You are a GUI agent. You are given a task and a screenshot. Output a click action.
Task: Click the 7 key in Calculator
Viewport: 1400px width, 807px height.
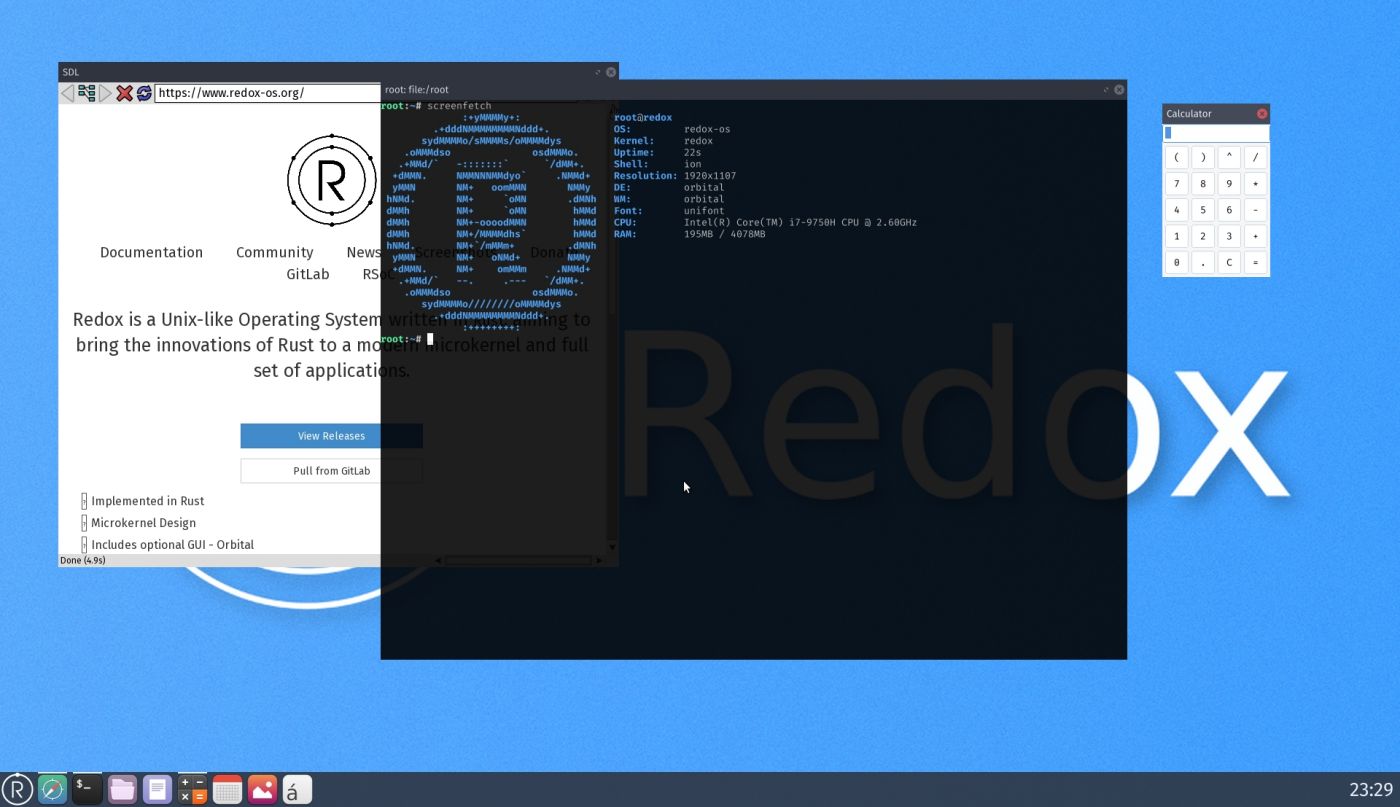pyautogui.click(x=1177, y=184)
